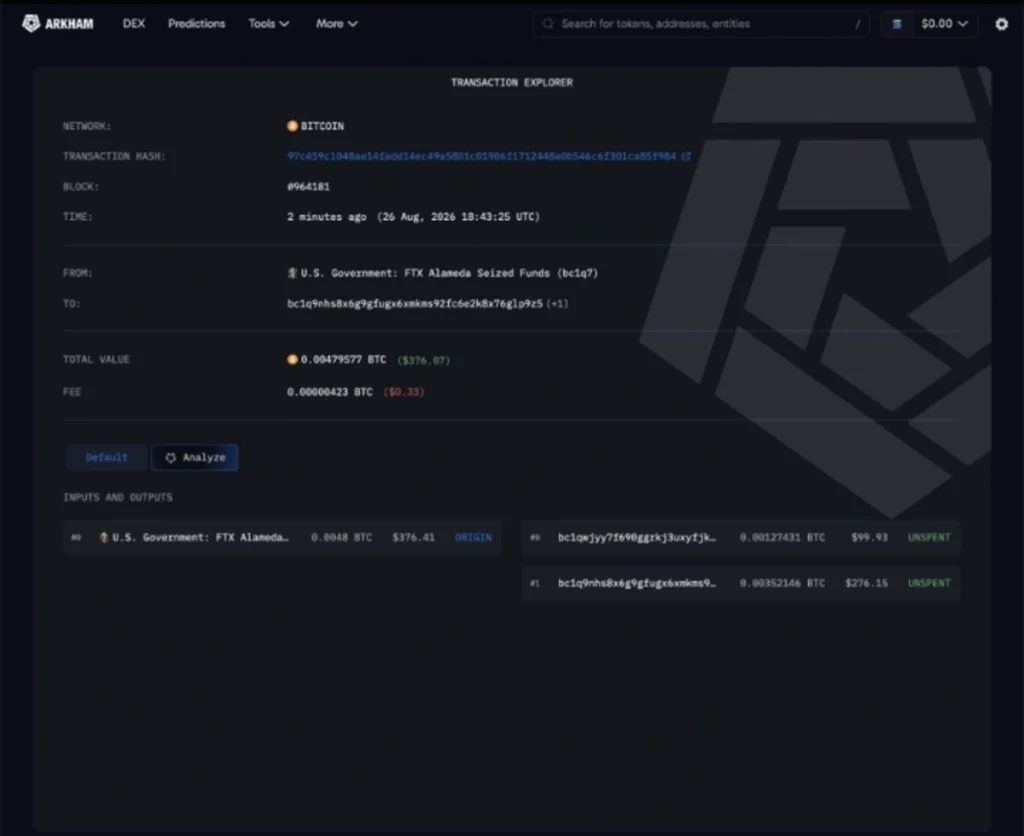The width and height of the screenshot is (1024, 836).
Task: Click the Analyze tab's icon
Action: [x=170, y=458]
